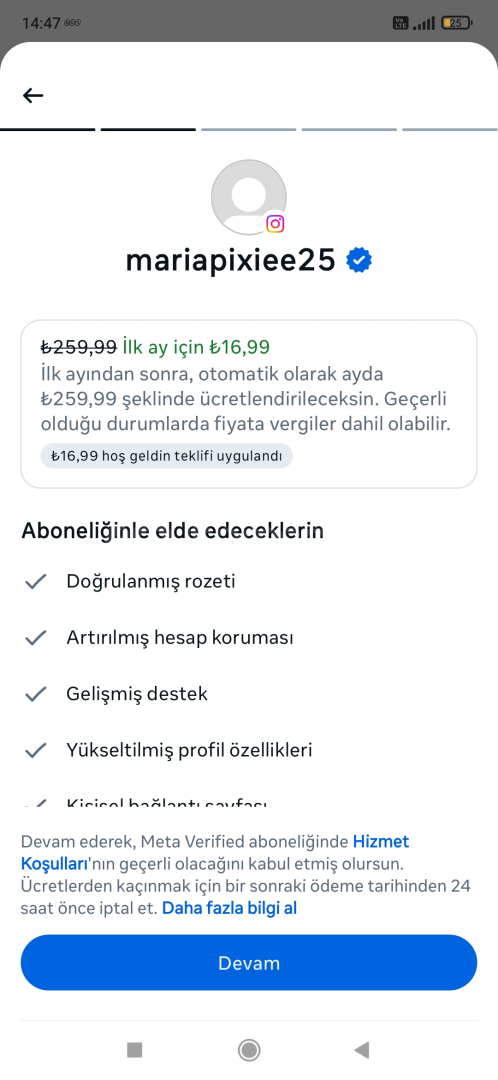Tap the checkmark beside Artırılmış hesap koruması
Screen dimensions: 498x1080
[x=35, y=638]
